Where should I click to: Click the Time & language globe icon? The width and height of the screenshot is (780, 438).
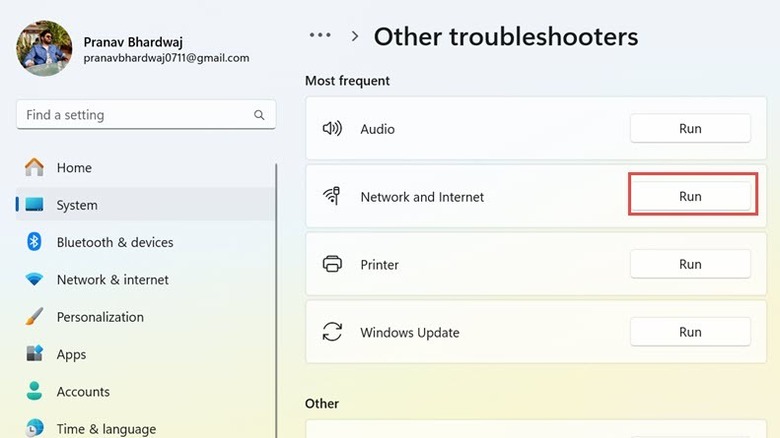35,428
